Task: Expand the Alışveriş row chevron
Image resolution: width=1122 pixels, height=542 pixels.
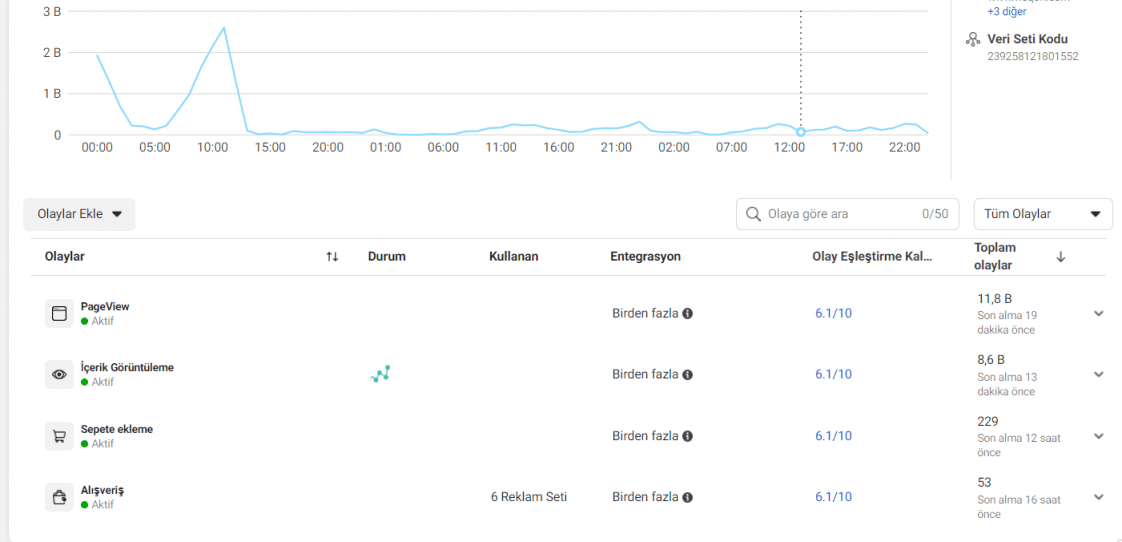Action: tap(1099, 496)
